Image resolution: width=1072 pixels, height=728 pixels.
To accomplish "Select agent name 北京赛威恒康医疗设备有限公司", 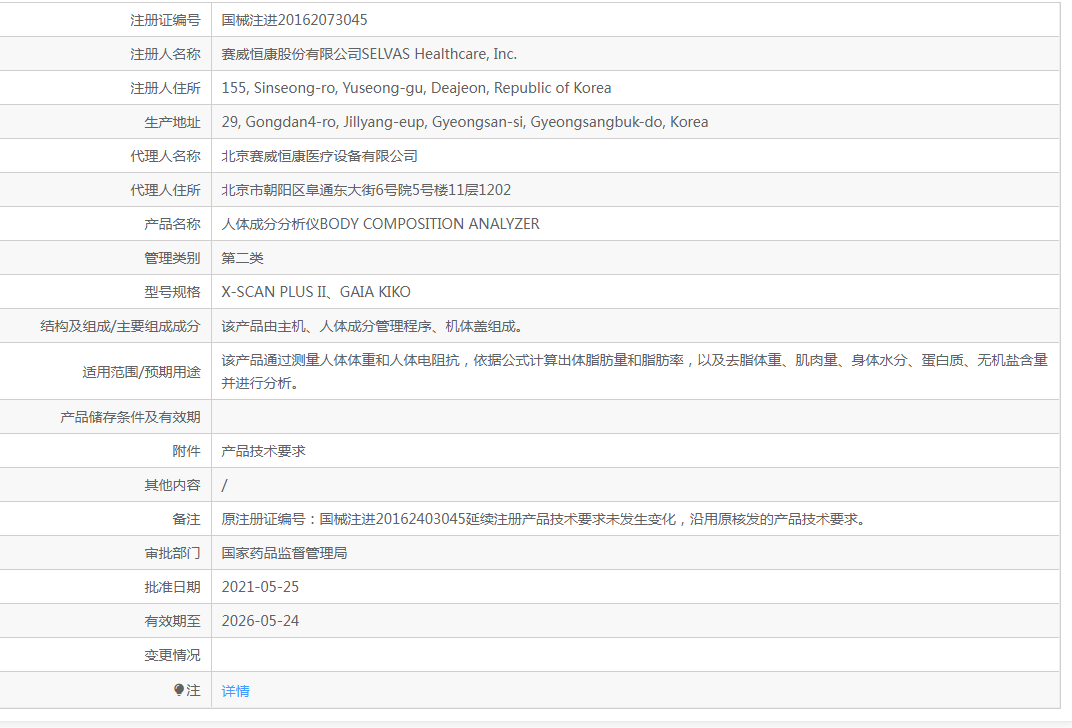I will pyautogui.click(x=319, y=156).
